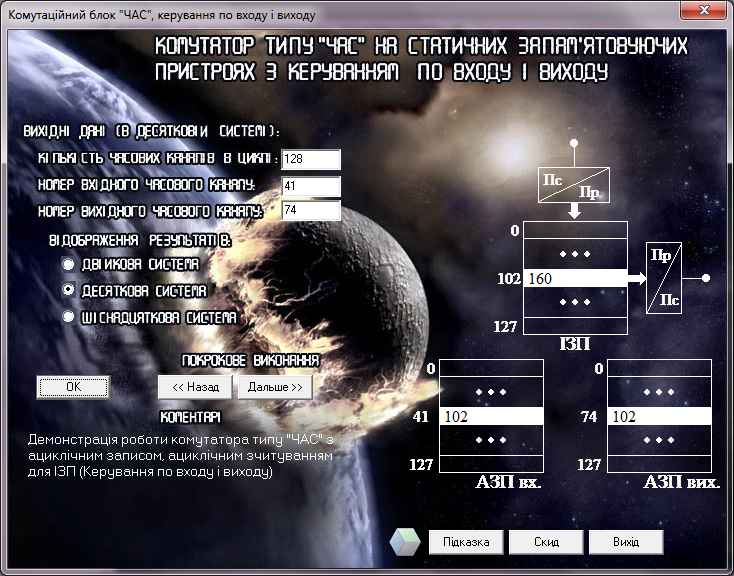This screenshot has height=576, width=734.
Task: Open the Підказка hint button
Action: [466, 542]
